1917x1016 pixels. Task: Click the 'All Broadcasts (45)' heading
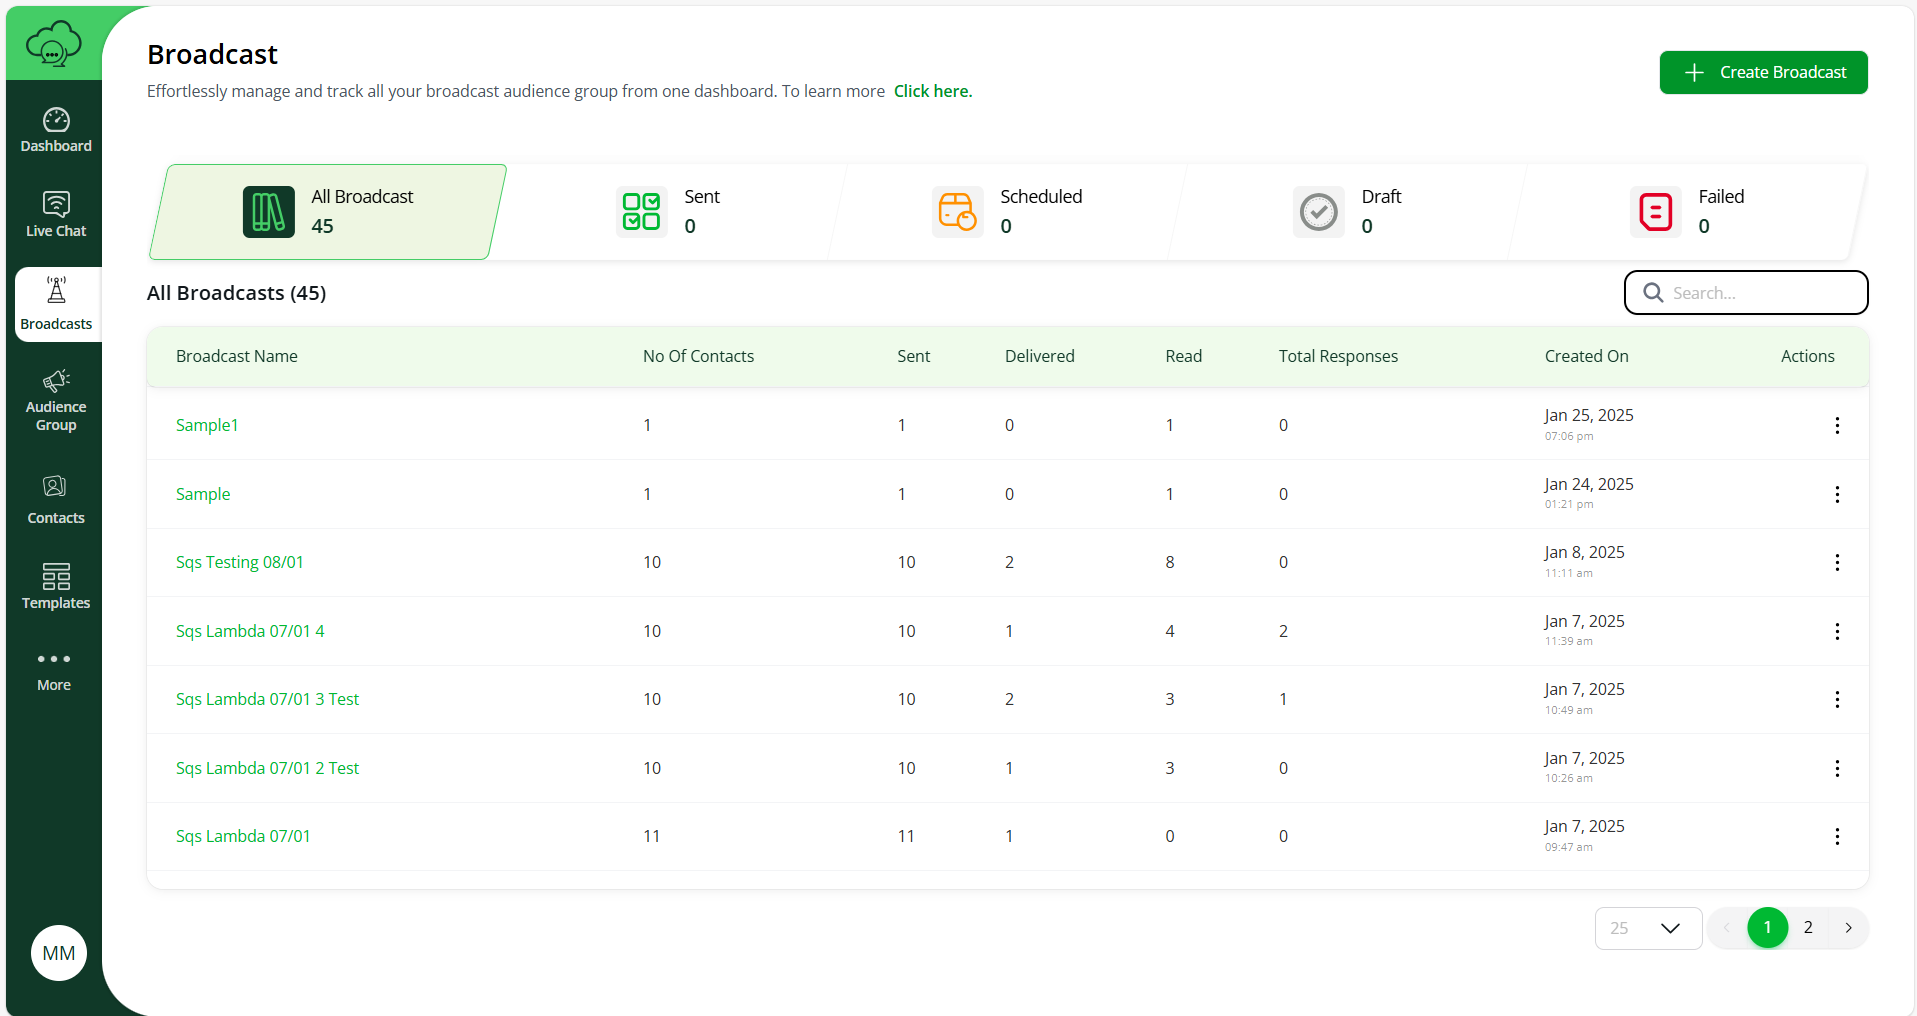tap(237, 293)
